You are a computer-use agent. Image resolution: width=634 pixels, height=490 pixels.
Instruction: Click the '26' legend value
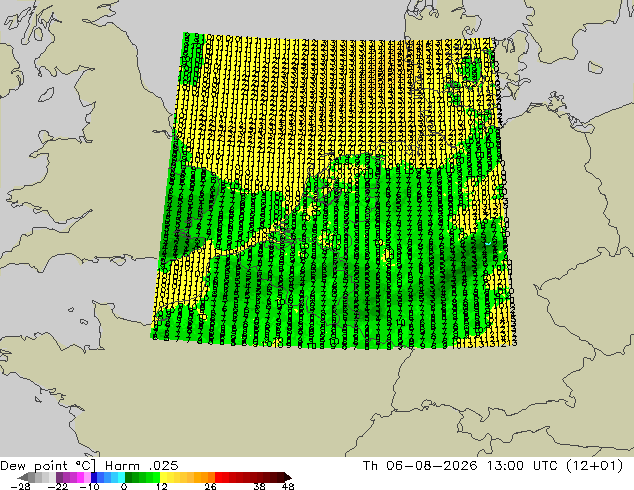click(210, 486)
